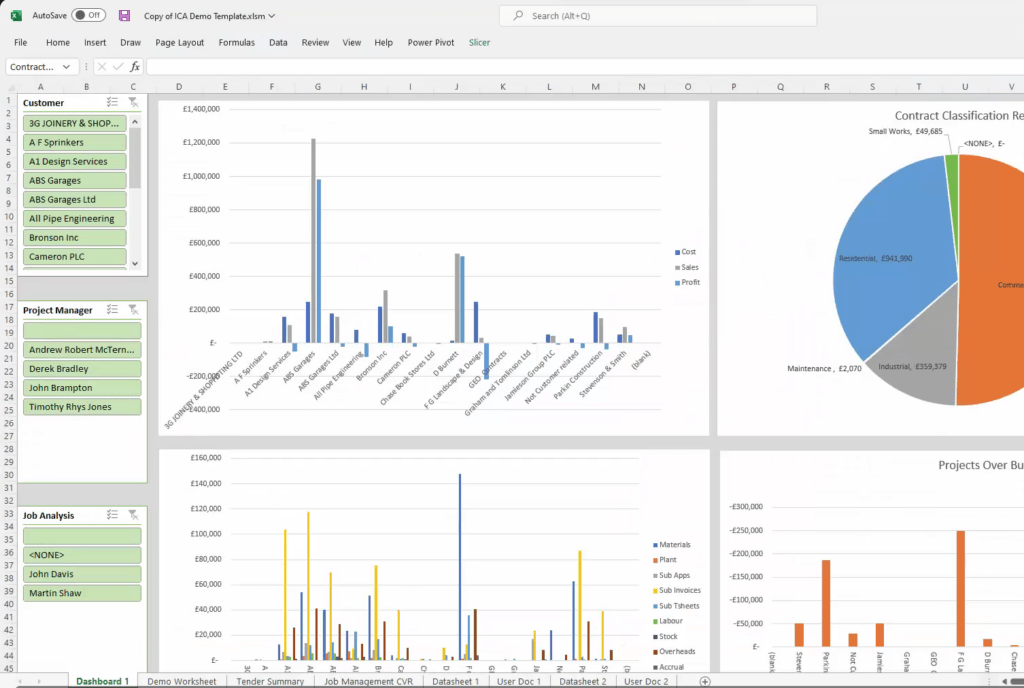
Task: Open the View ribbon tab
Action: [352, 42]
